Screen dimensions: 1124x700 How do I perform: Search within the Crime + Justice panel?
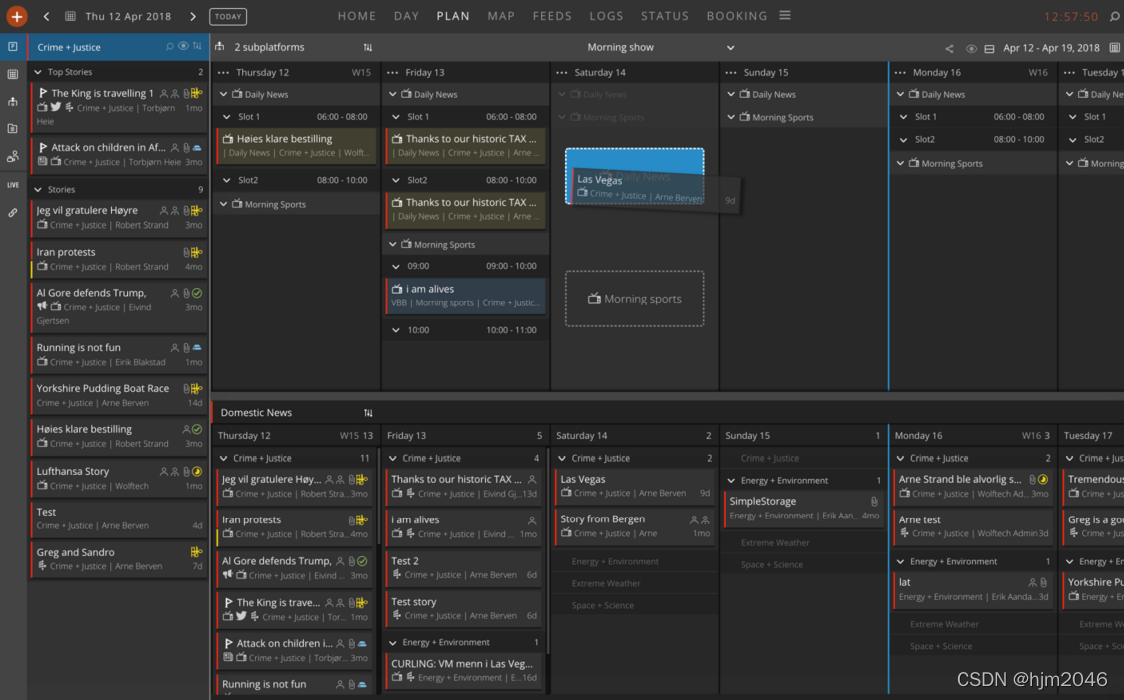point(170,47)
